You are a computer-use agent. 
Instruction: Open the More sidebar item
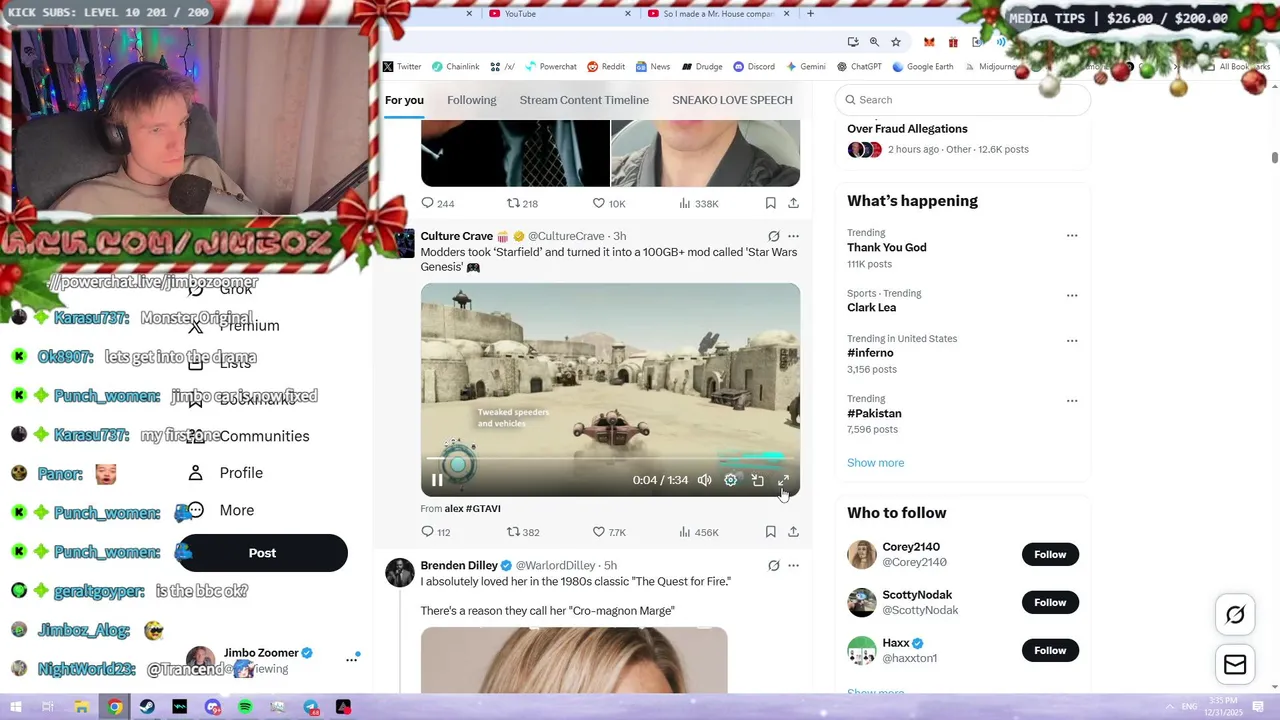[x=221, y=510]
